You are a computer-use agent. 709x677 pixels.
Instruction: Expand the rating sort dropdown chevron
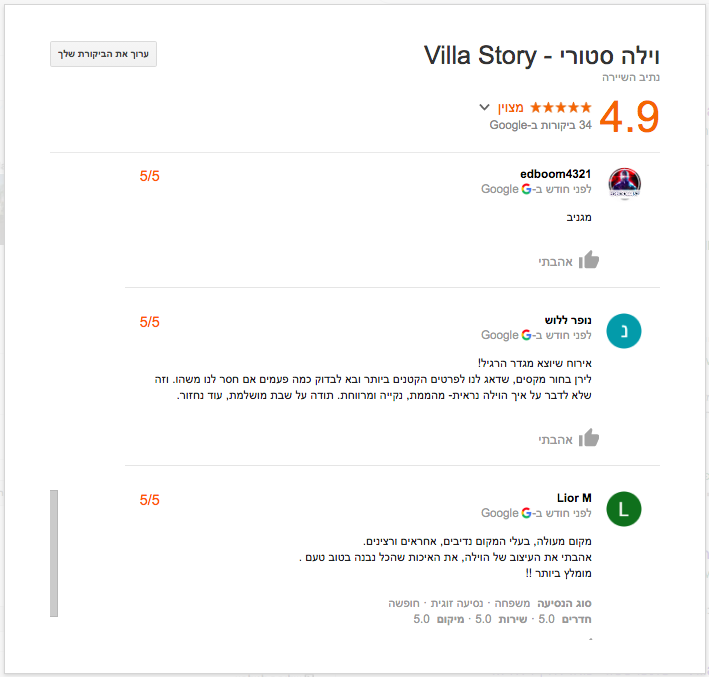pos(485,107)
